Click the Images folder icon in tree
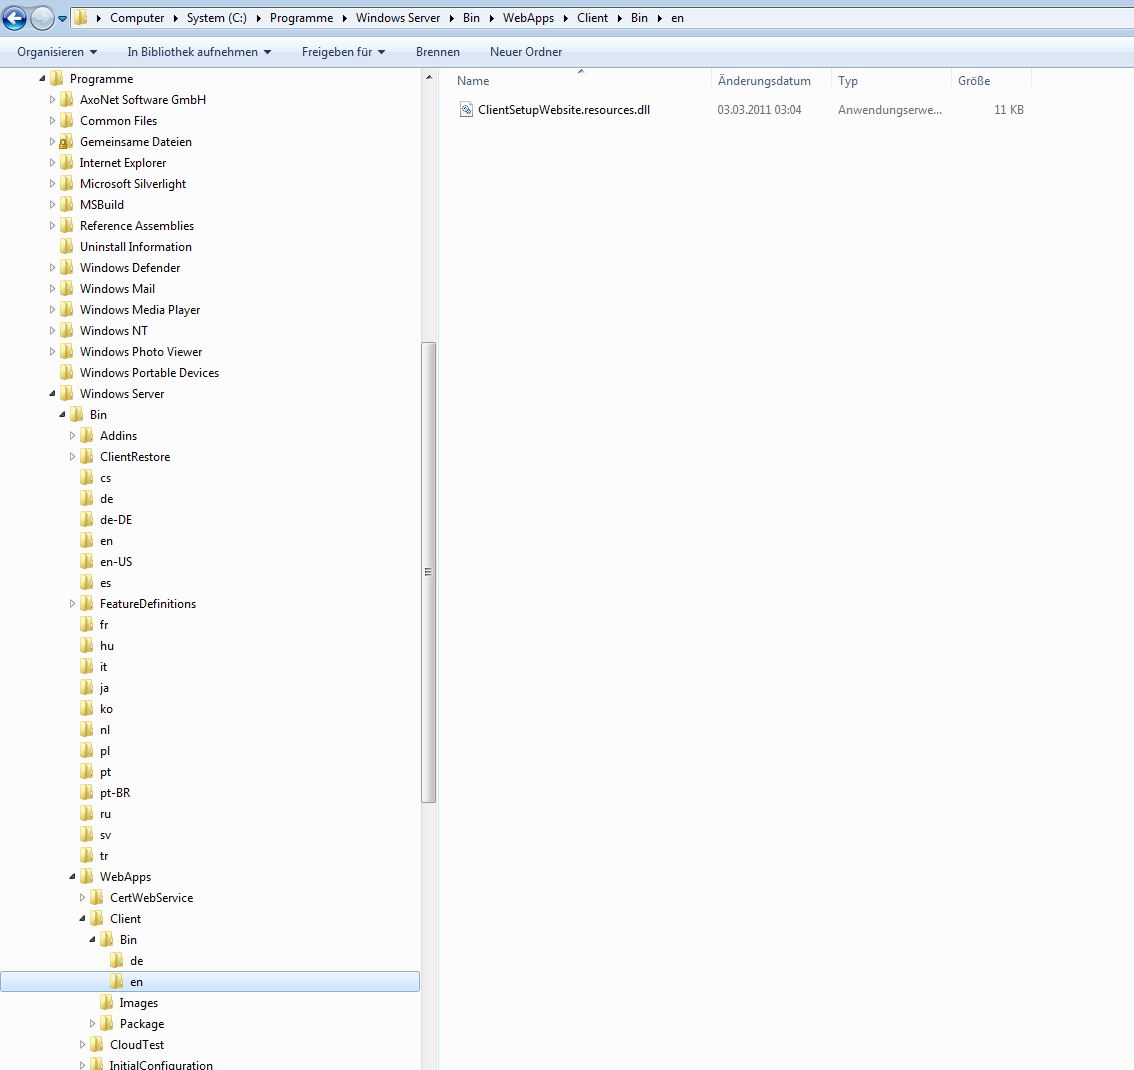This screenshot has height=1070, width=1134. pyautogui.click(x=106, y=1003)
